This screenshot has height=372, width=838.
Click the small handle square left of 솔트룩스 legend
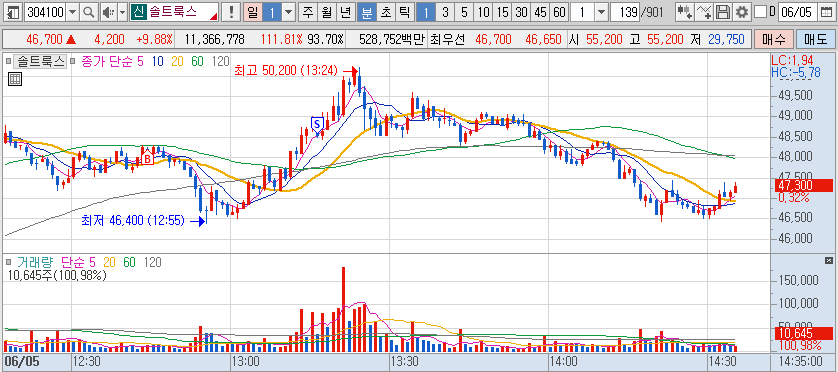[x=8, y=61]
